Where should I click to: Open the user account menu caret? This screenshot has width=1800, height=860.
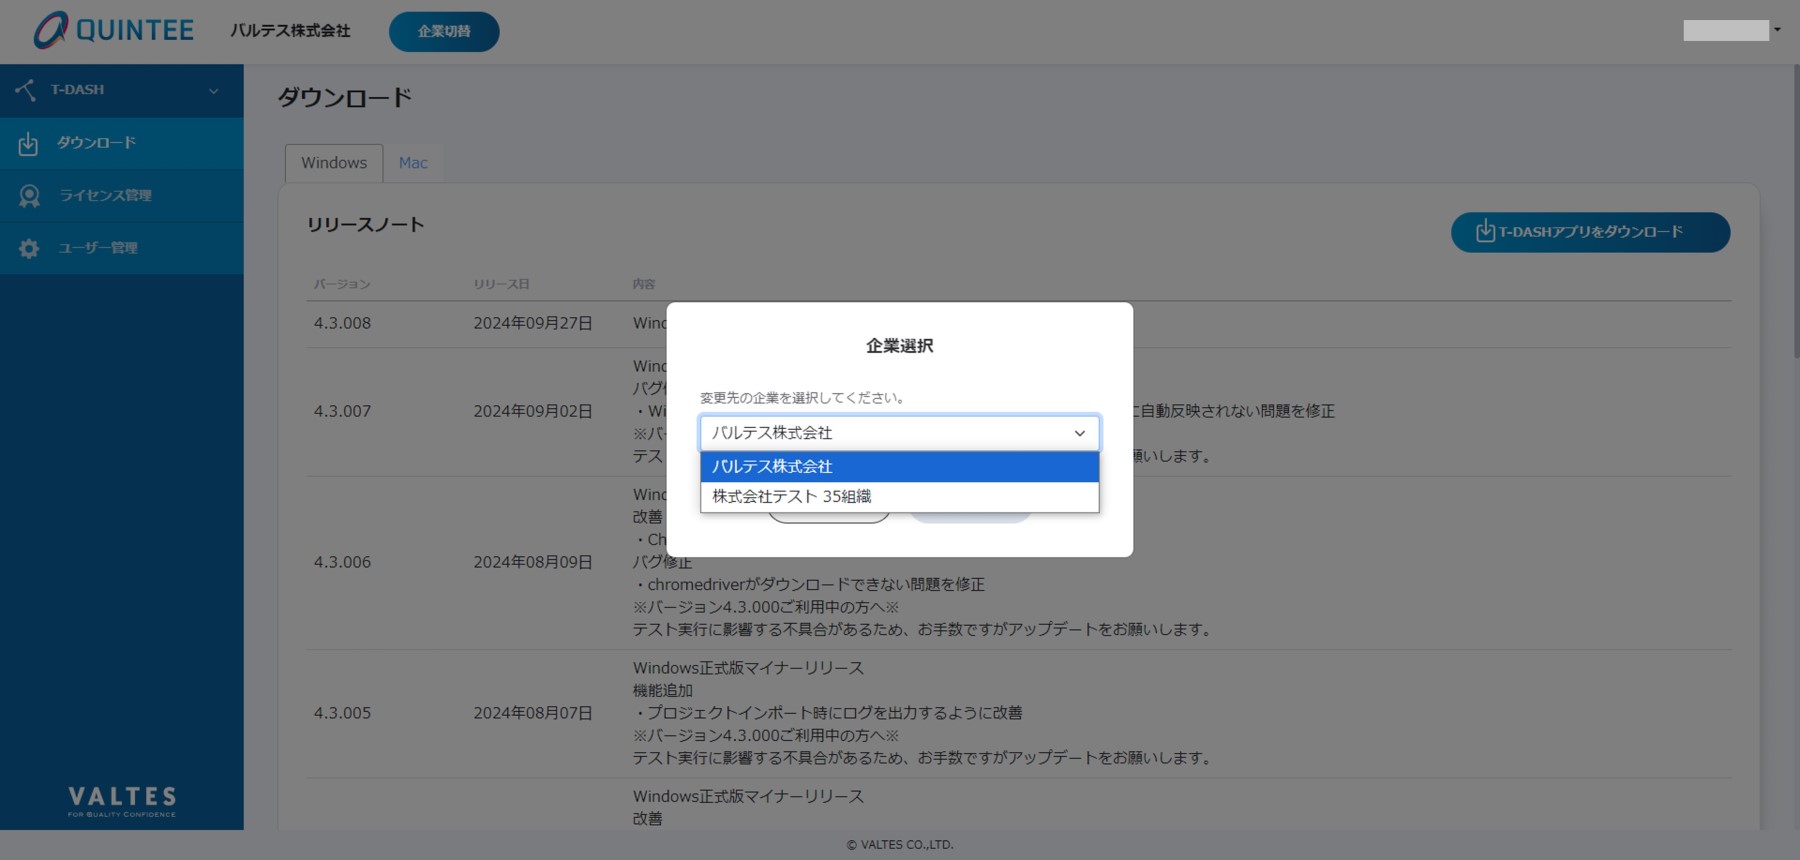click(1777, 30)
